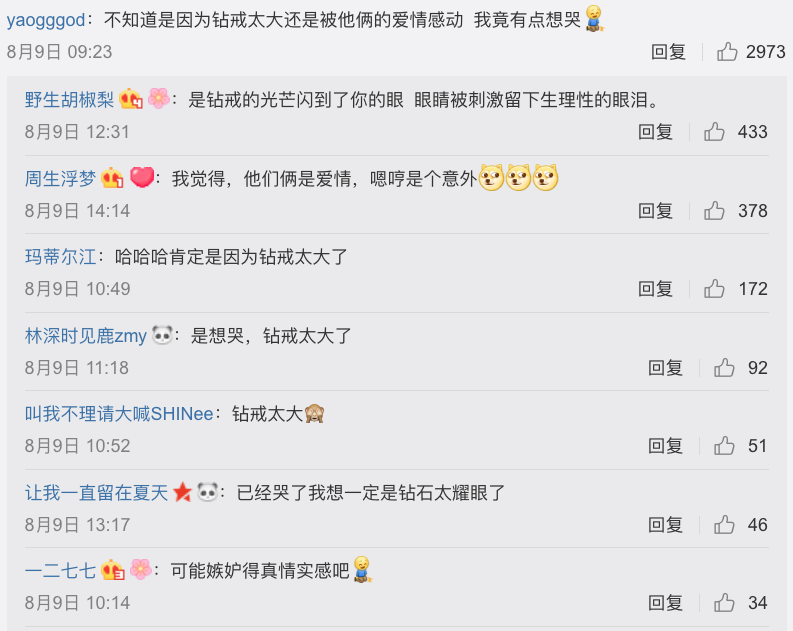The image size is (793, 631).
Task: Click the red heart badge beside 周生浮梦
Action: (142, 177)
